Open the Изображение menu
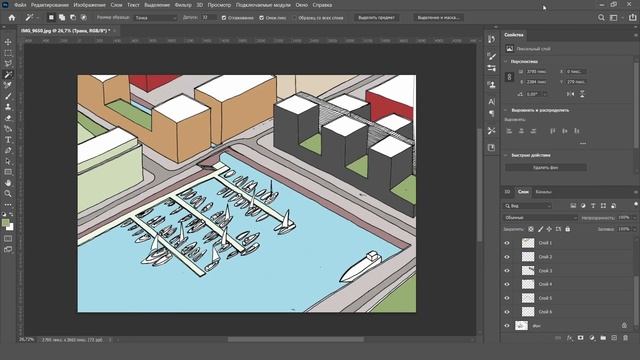 coord(89,5)
